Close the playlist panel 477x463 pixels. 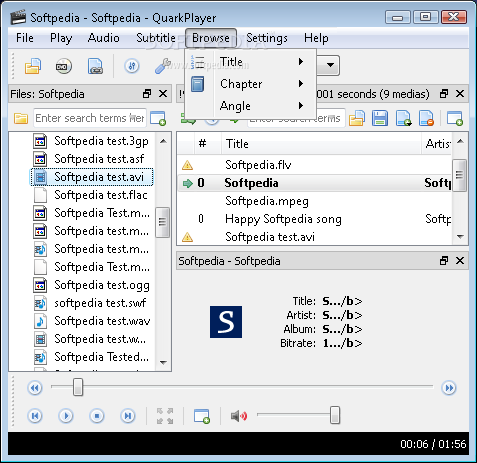(x=460, y=94)
